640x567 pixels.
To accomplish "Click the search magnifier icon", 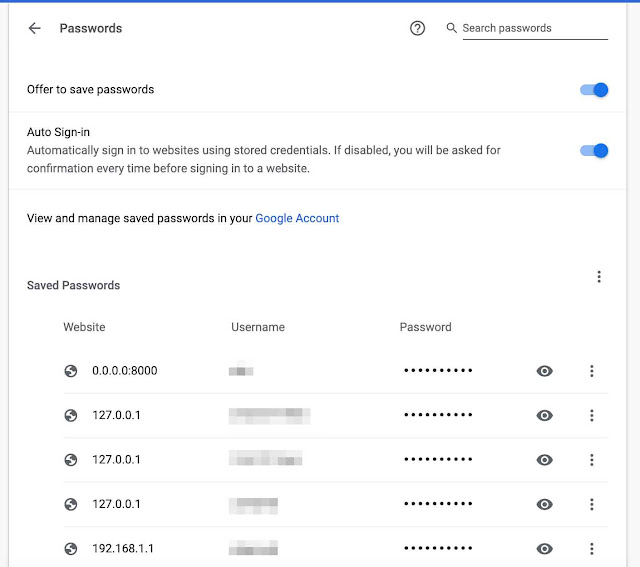I will [451, 28].
